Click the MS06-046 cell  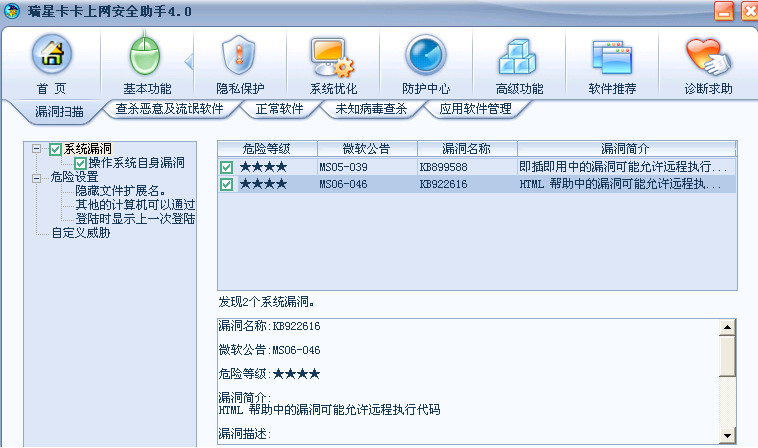(x=343, y=184)
